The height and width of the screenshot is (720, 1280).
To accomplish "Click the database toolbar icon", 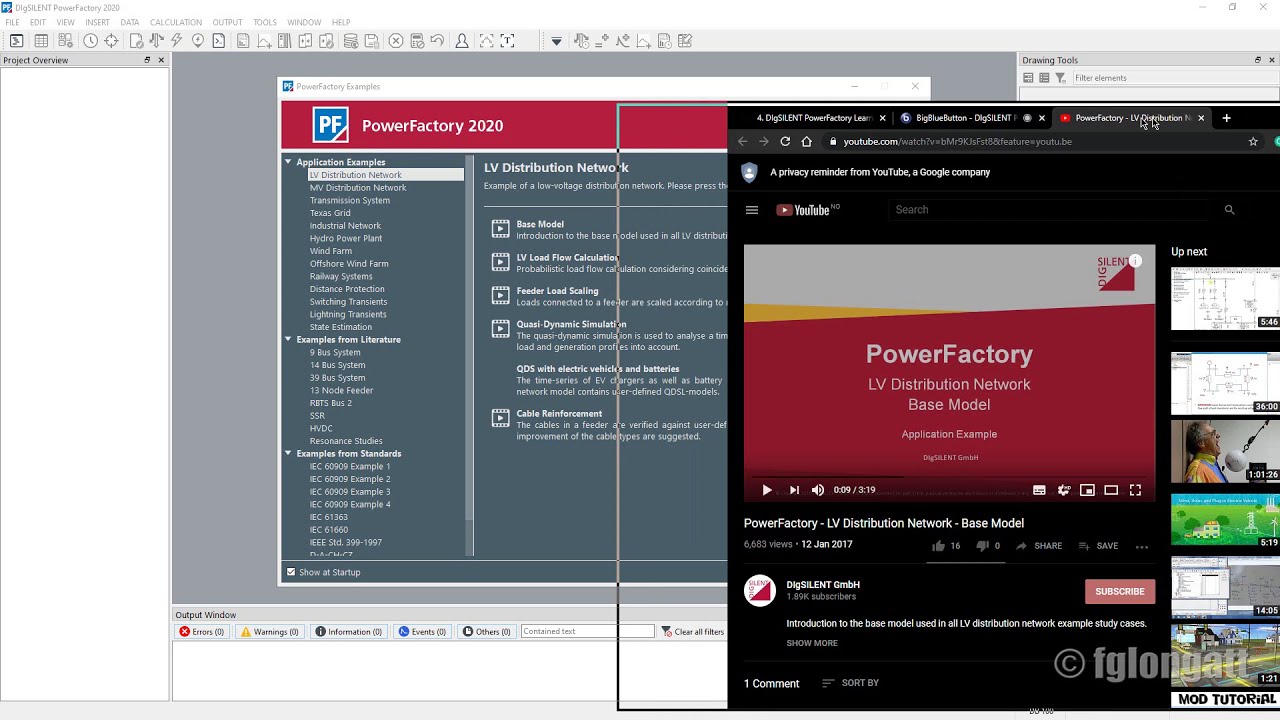I will [x=350, y=41].
